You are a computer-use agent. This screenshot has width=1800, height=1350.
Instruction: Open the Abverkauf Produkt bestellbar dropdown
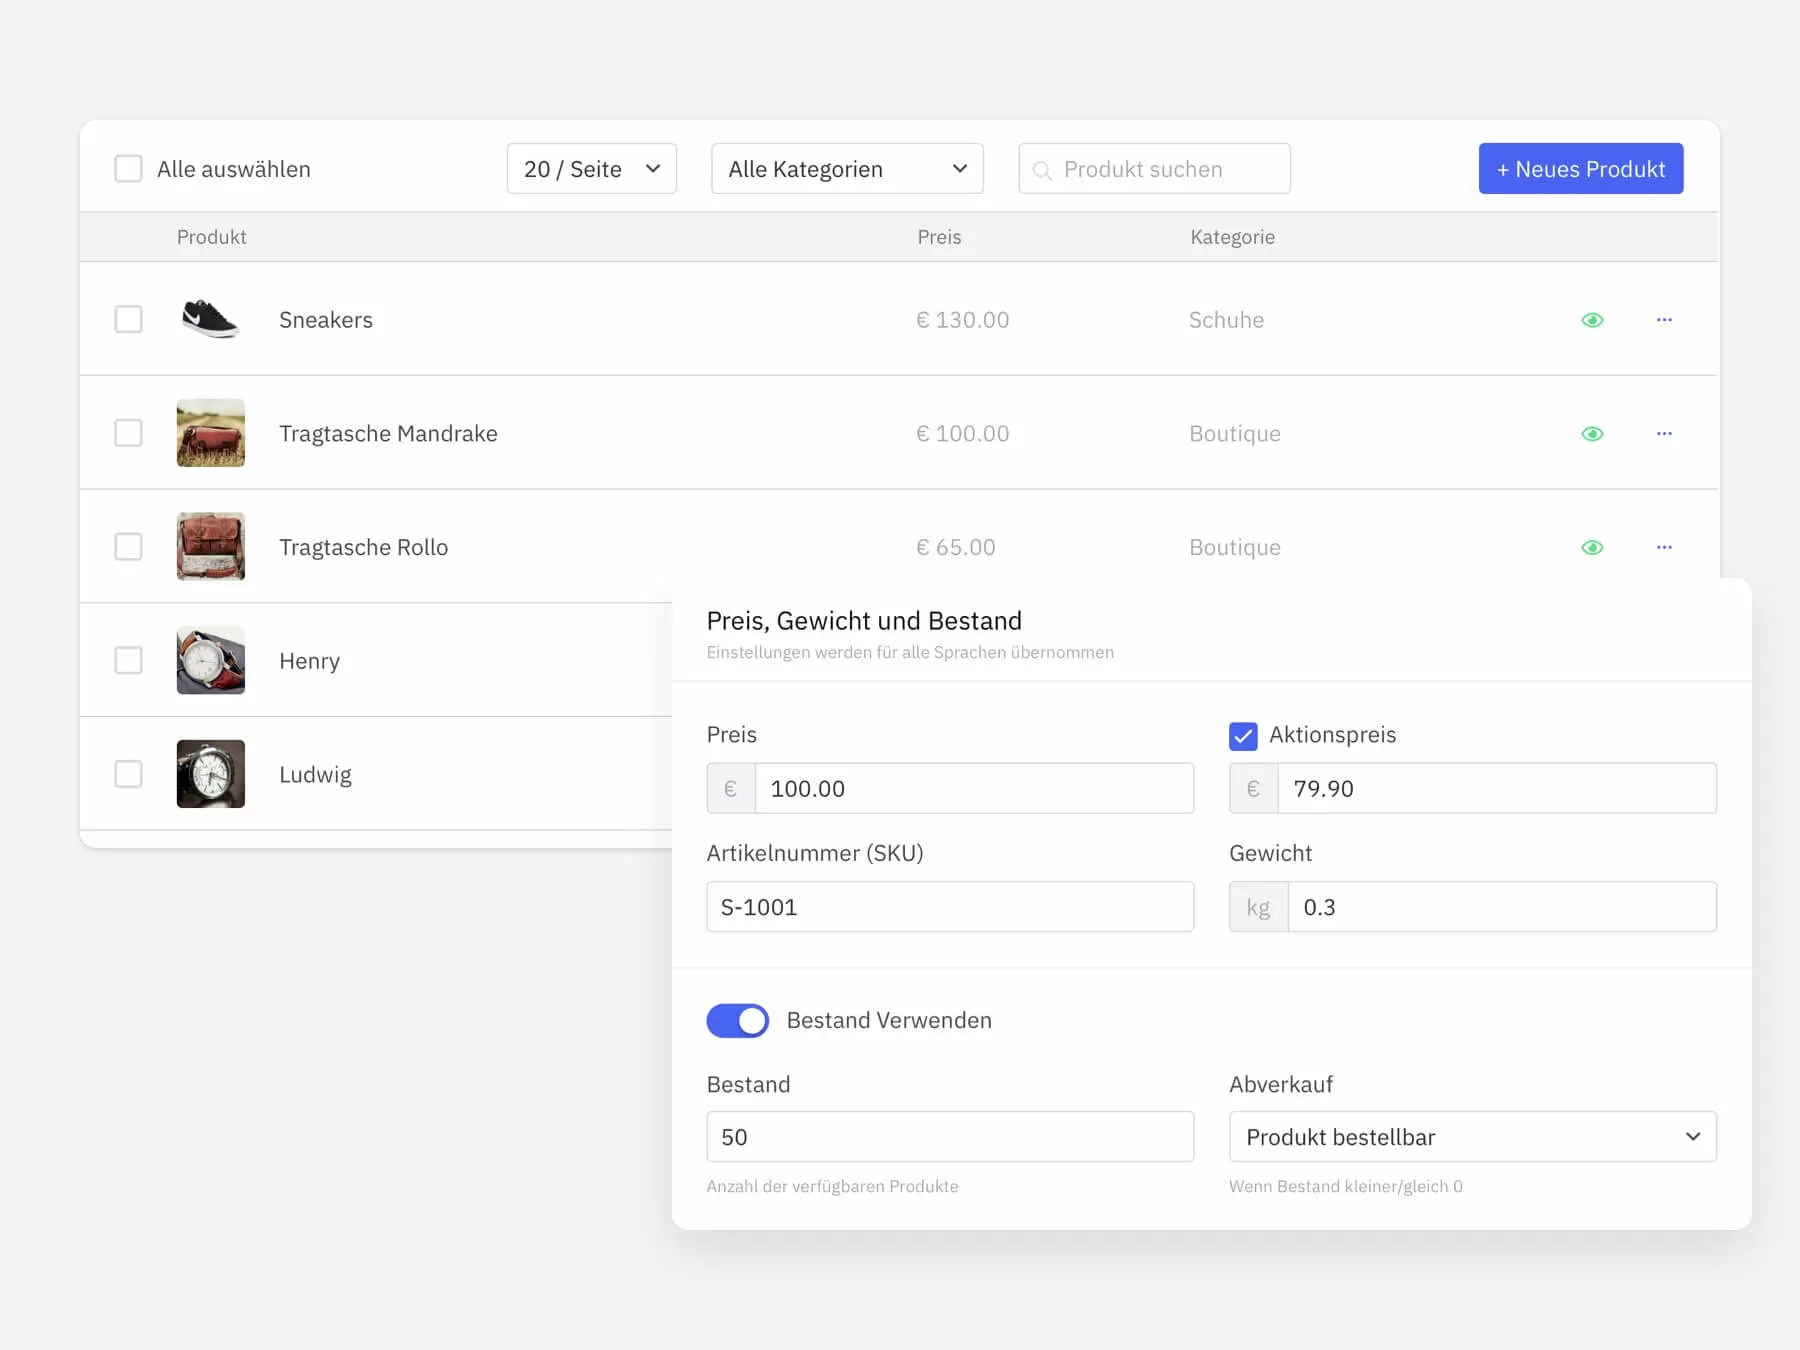click(x=1472, y=1137)
